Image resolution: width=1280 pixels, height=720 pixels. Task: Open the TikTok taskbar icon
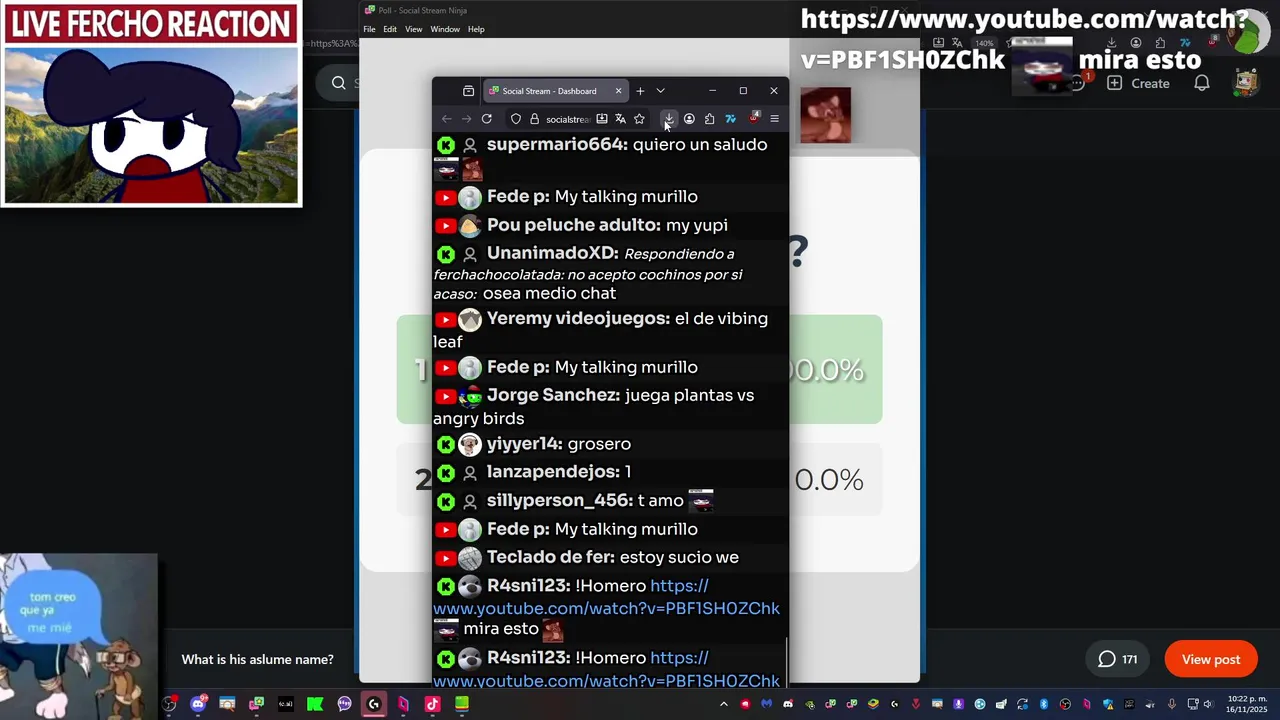[x=432, y=704]
